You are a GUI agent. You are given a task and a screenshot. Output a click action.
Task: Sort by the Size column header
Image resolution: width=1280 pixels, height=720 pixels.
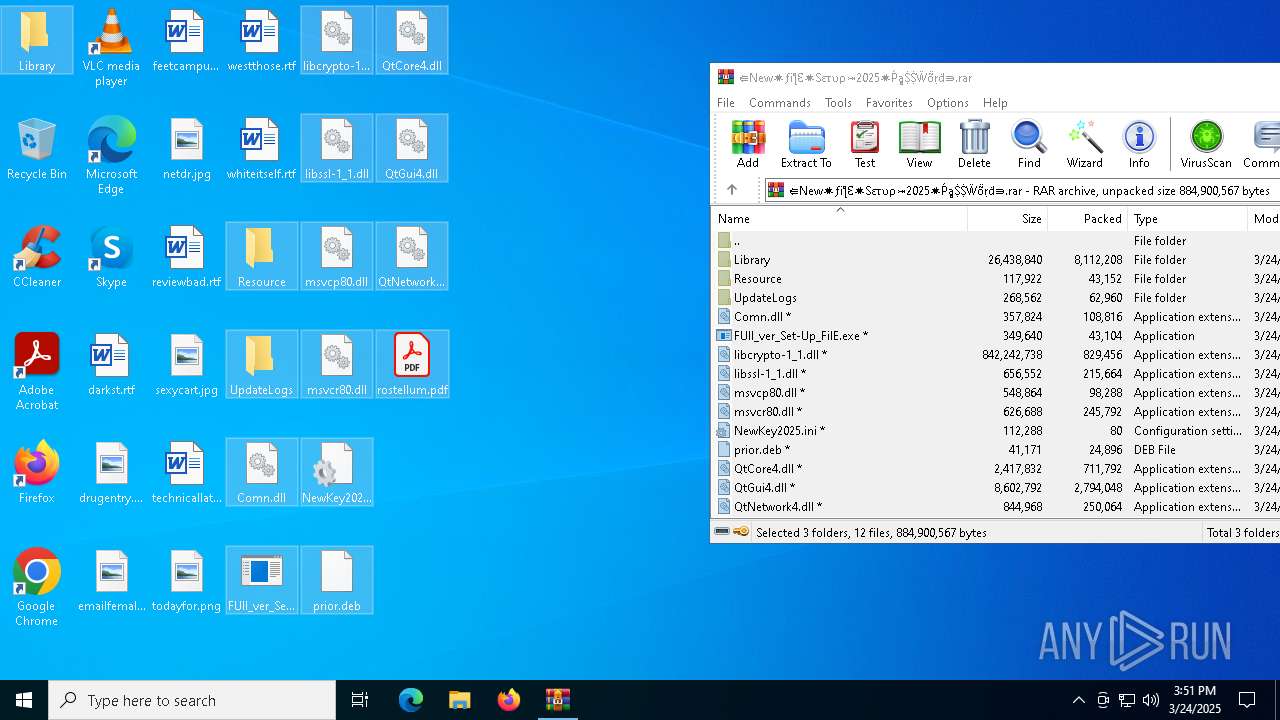1007,219
